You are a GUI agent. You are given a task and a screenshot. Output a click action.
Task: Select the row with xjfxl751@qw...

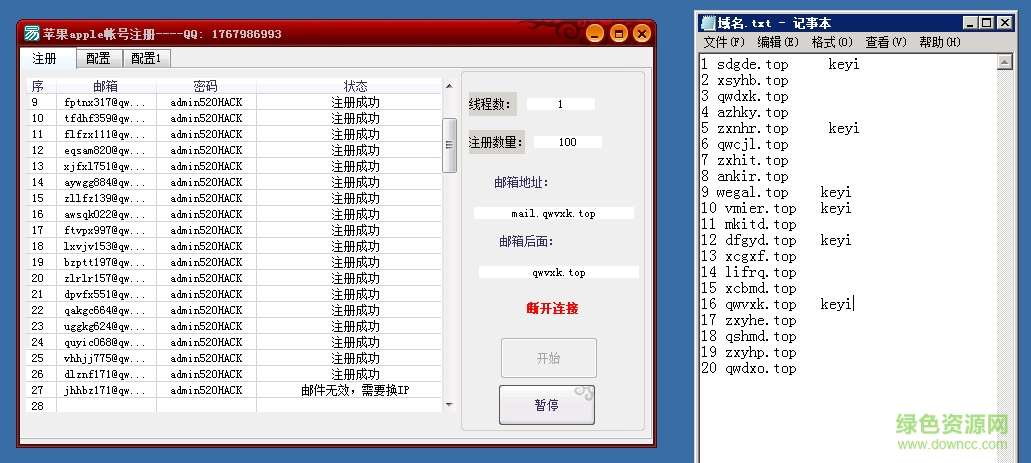[x=234, y=166]
